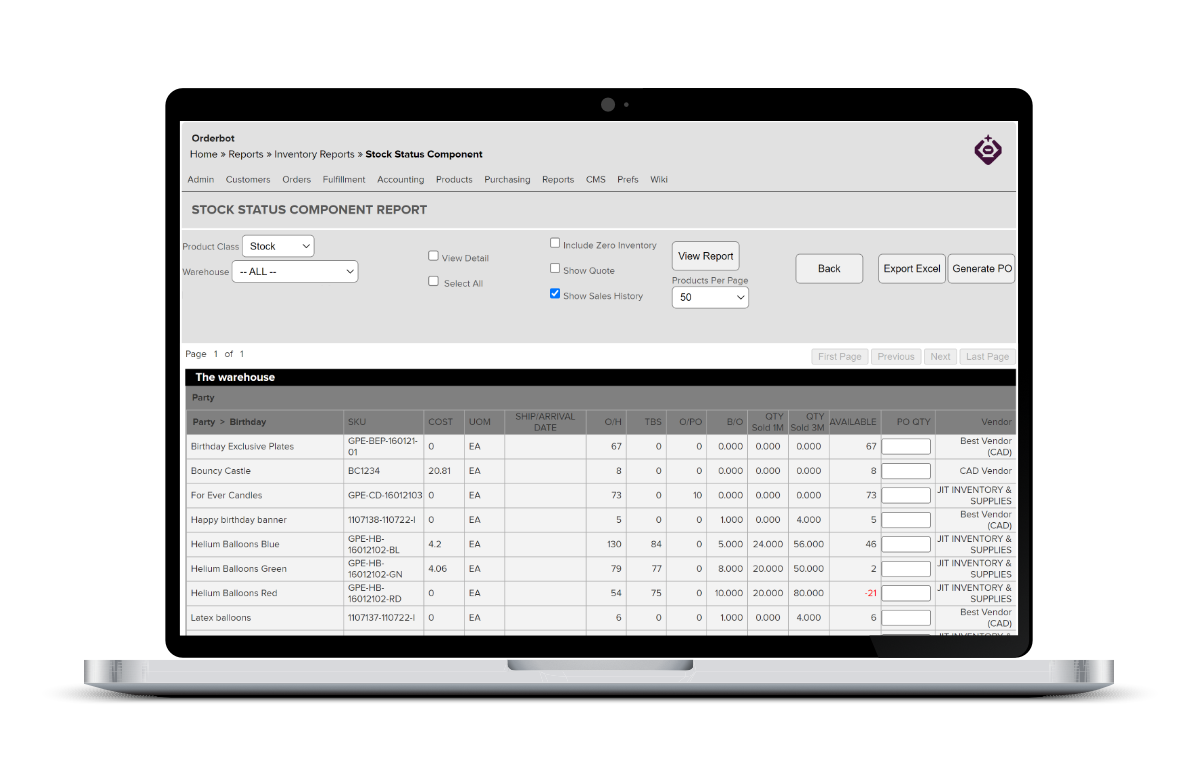Screen dimensions: 1200x768
Task: Check the Select All option
Action: coord(433,280)
